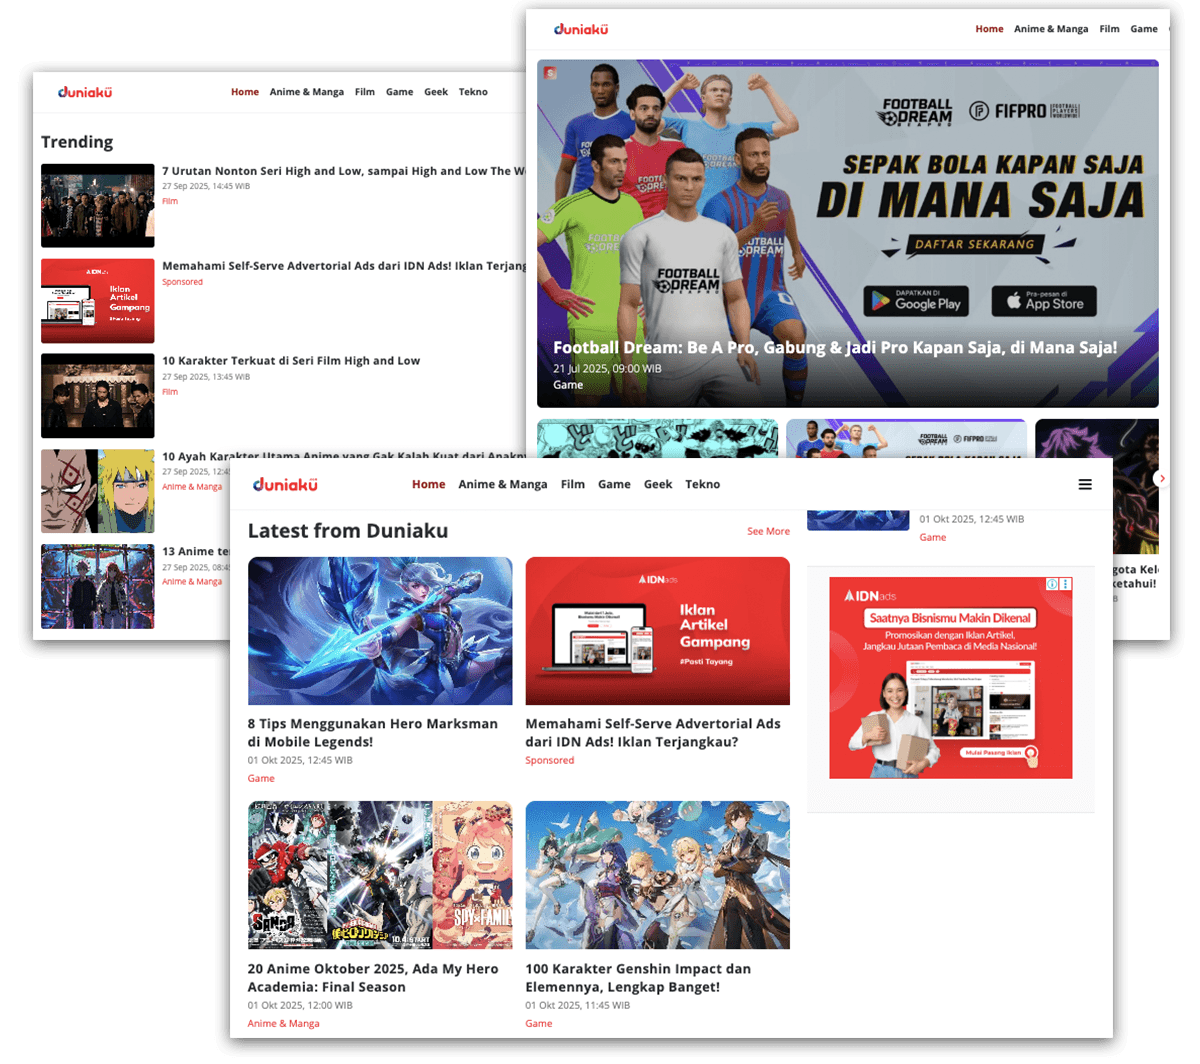Click the Sponsored tag under IDN Ads article
Screen dimensions: 1200x1064
(x=549, y=761)
